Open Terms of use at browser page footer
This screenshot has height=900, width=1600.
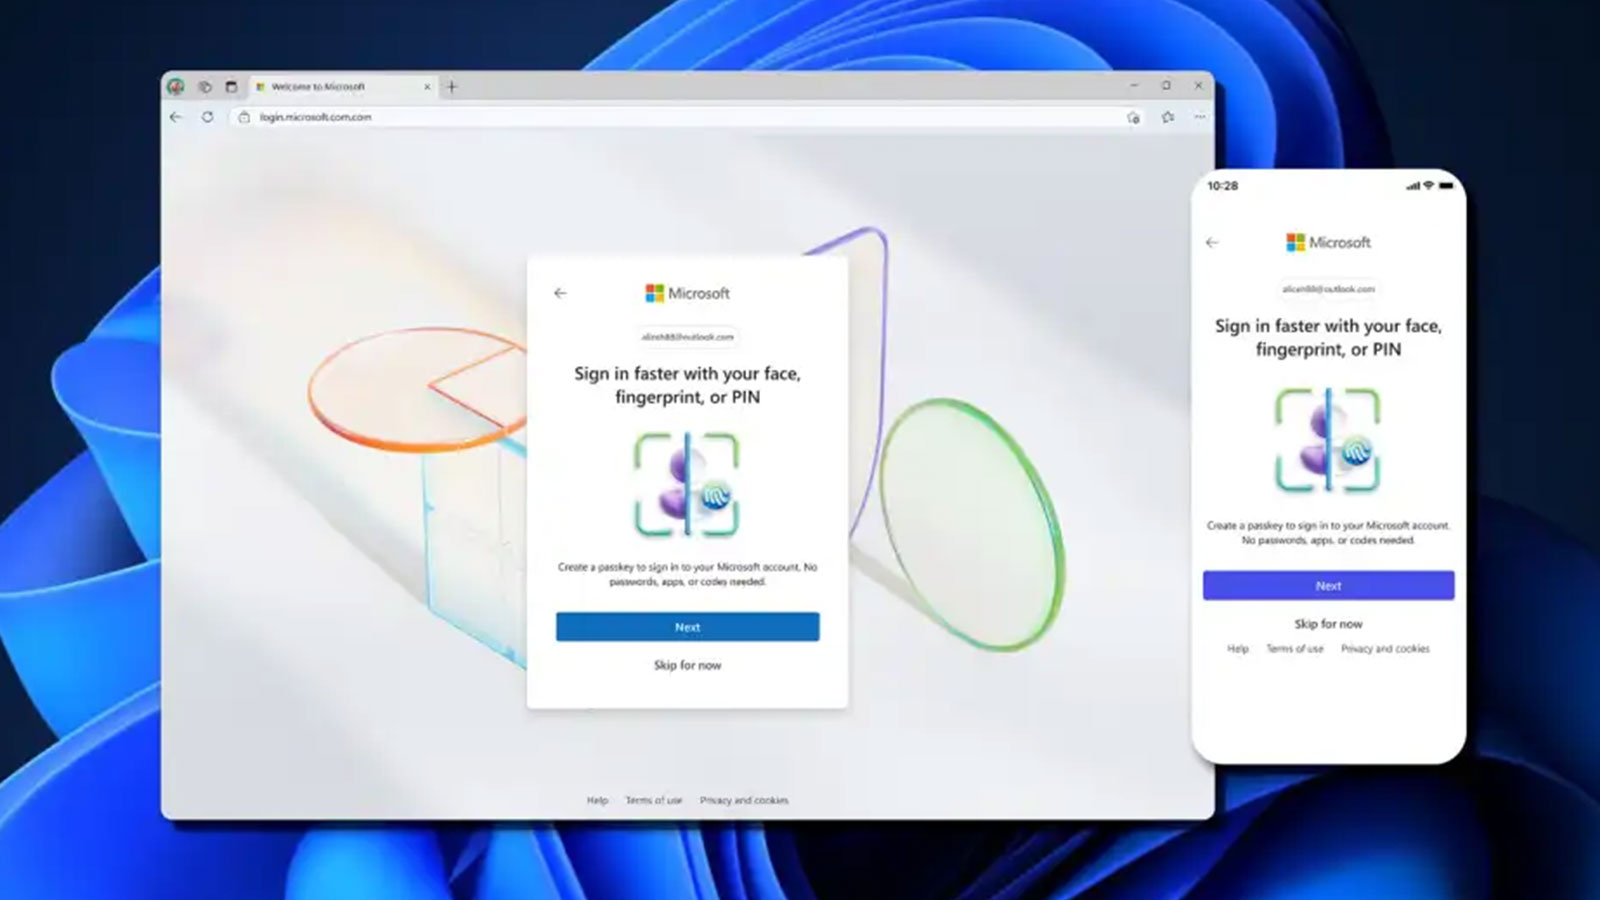pos(654,800)
